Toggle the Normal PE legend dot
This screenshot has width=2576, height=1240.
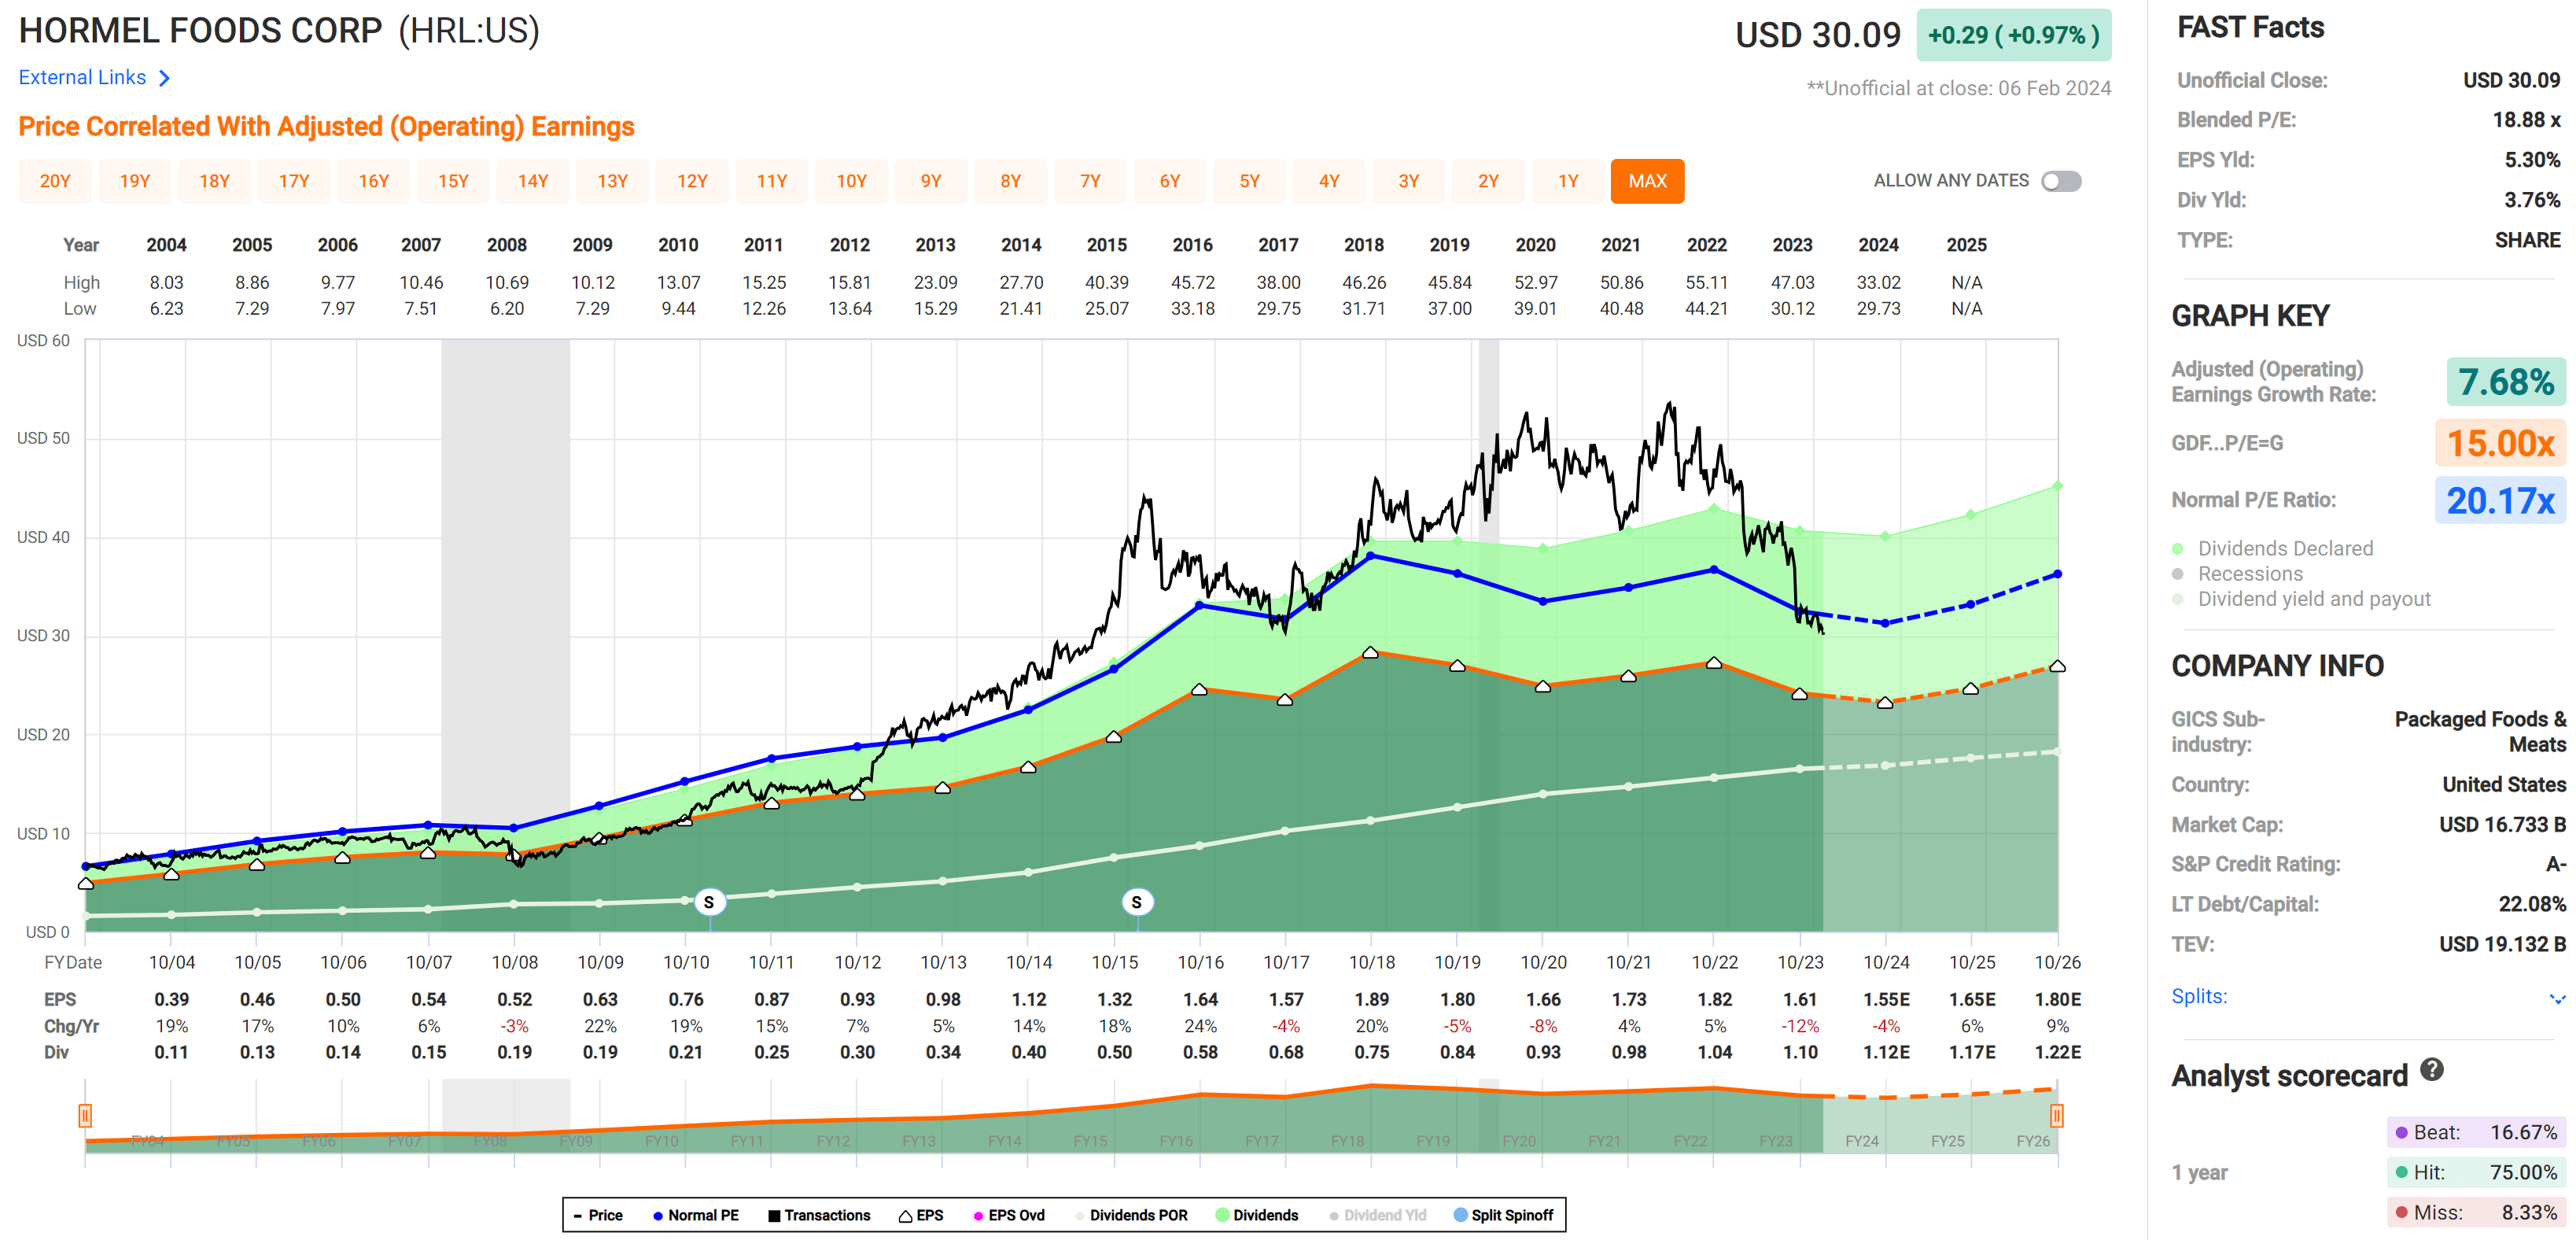pos(658,1216)
